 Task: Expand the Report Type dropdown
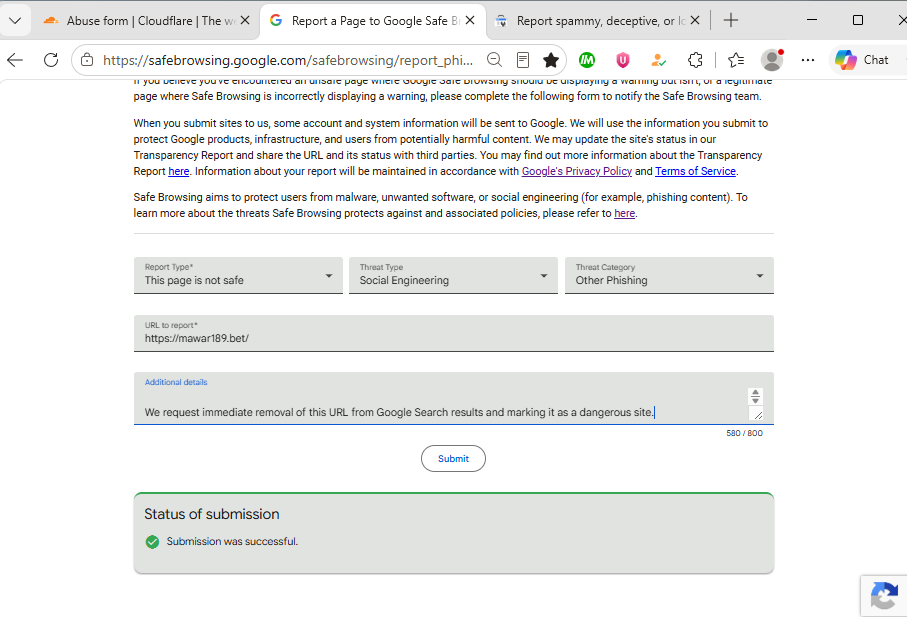pos(238,275)
